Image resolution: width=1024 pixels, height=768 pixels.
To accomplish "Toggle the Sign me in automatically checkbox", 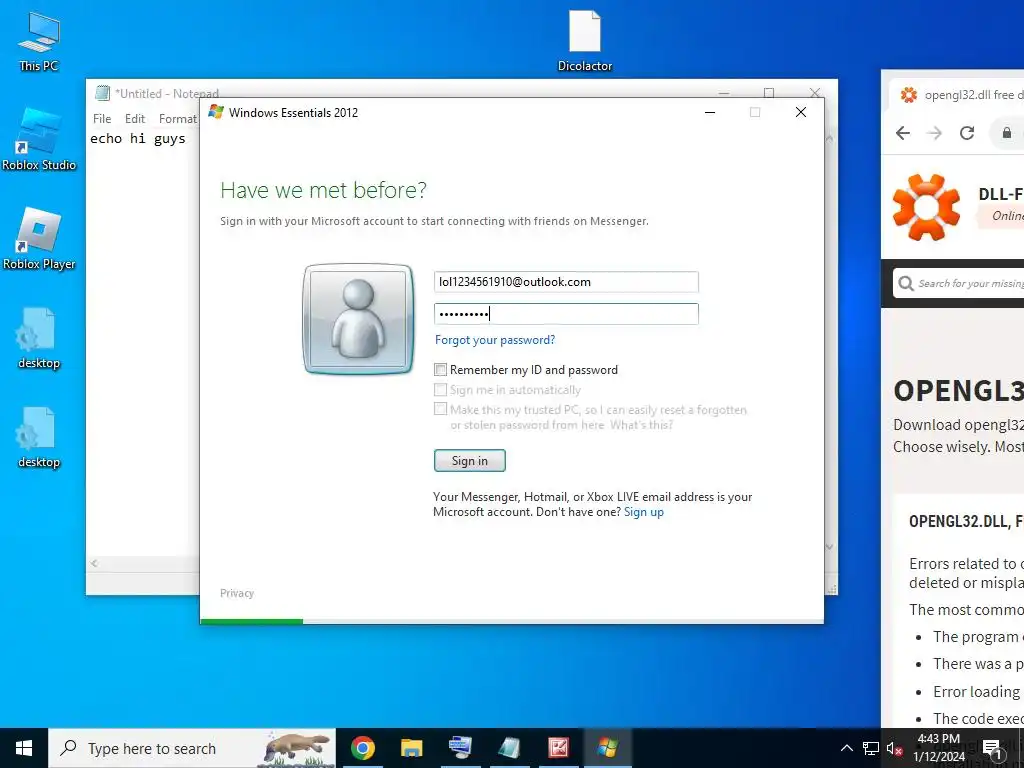I will pyautogui.click(x=441, y=390).
